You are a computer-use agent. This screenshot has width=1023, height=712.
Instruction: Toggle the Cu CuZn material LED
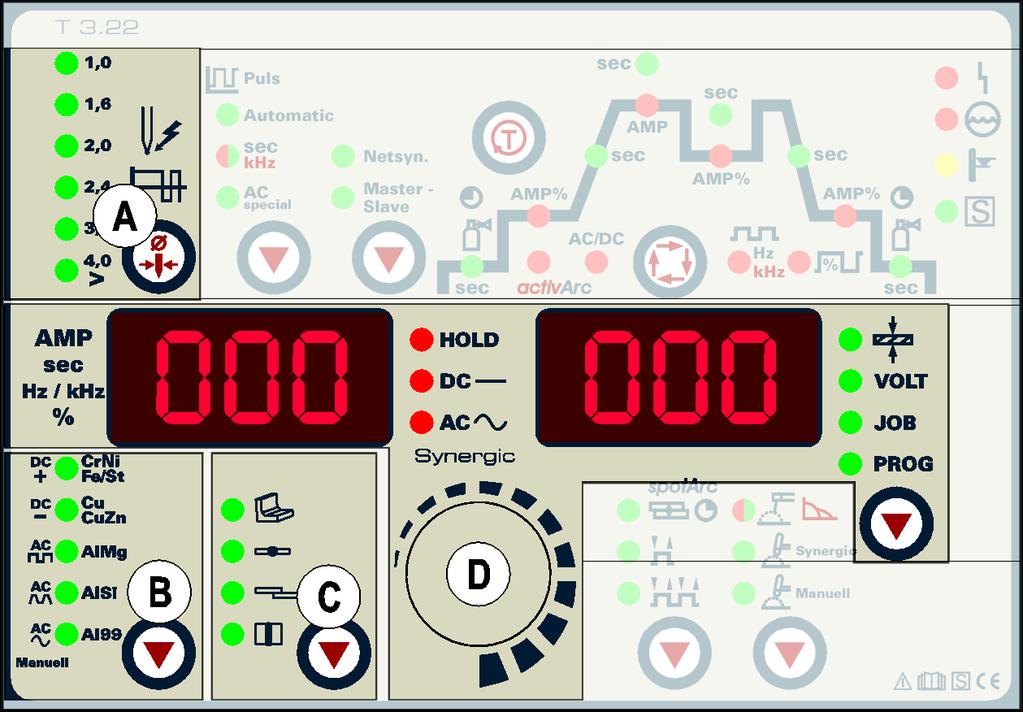click(x=66, y=510)
